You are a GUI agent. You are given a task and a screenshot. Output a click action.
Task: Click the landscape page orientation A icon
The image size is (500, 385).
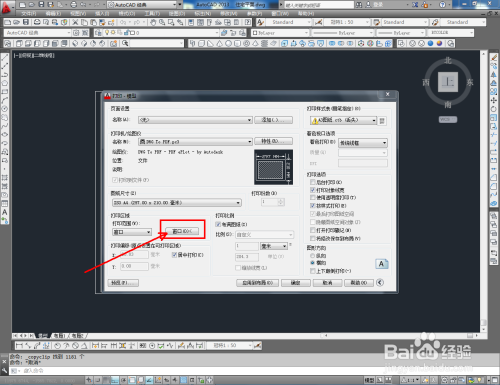tap(382, 264)
